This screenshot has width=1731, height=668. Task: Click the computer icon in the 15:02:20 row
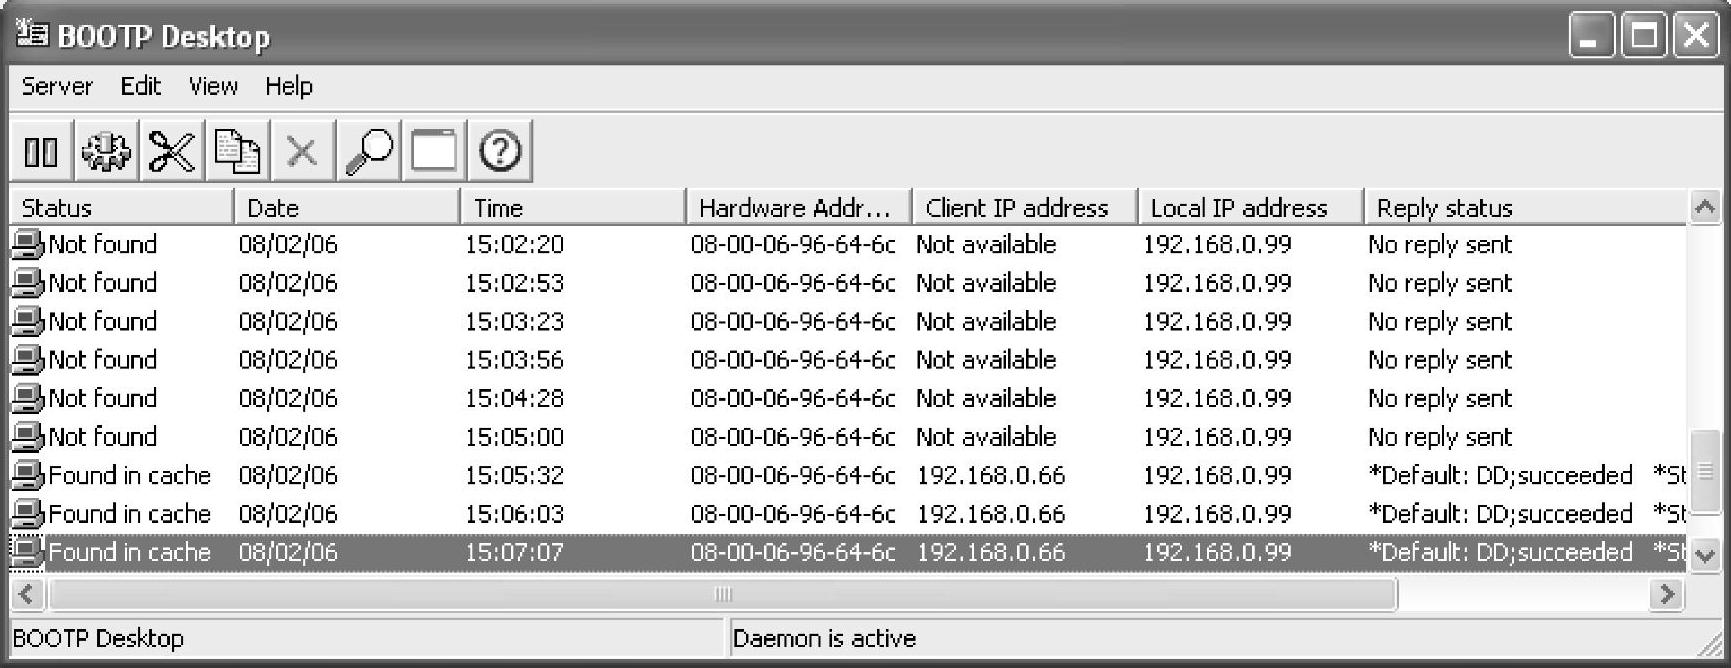pyautogui.click(x=28, y=244)
